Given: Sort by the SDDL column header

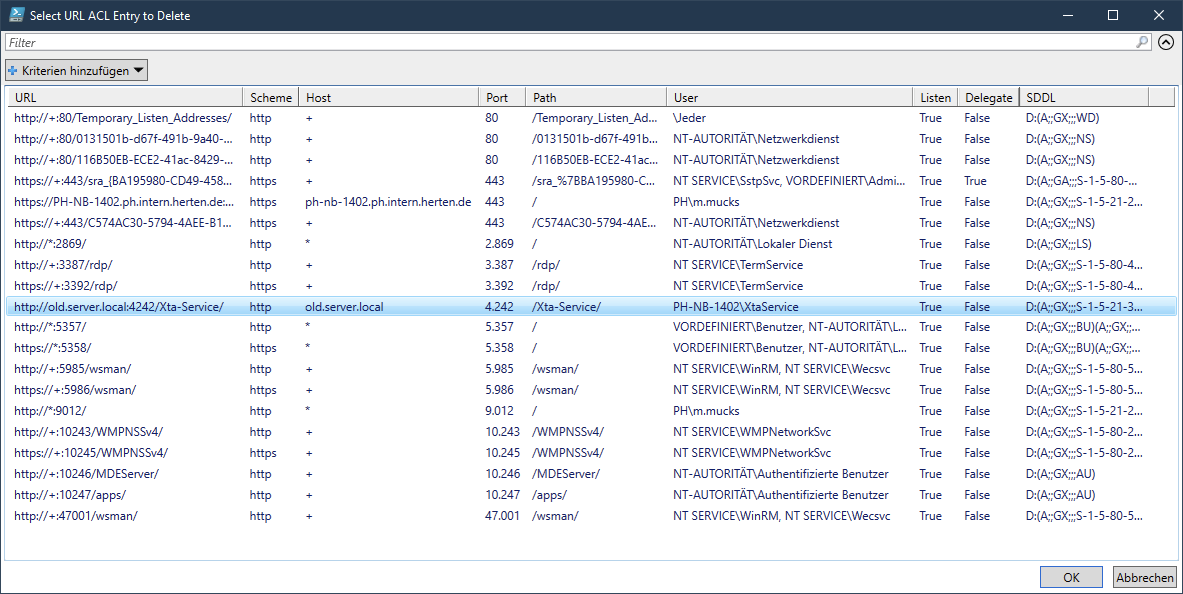Looking at the screenshot, I should click(x=1084, y=97).
